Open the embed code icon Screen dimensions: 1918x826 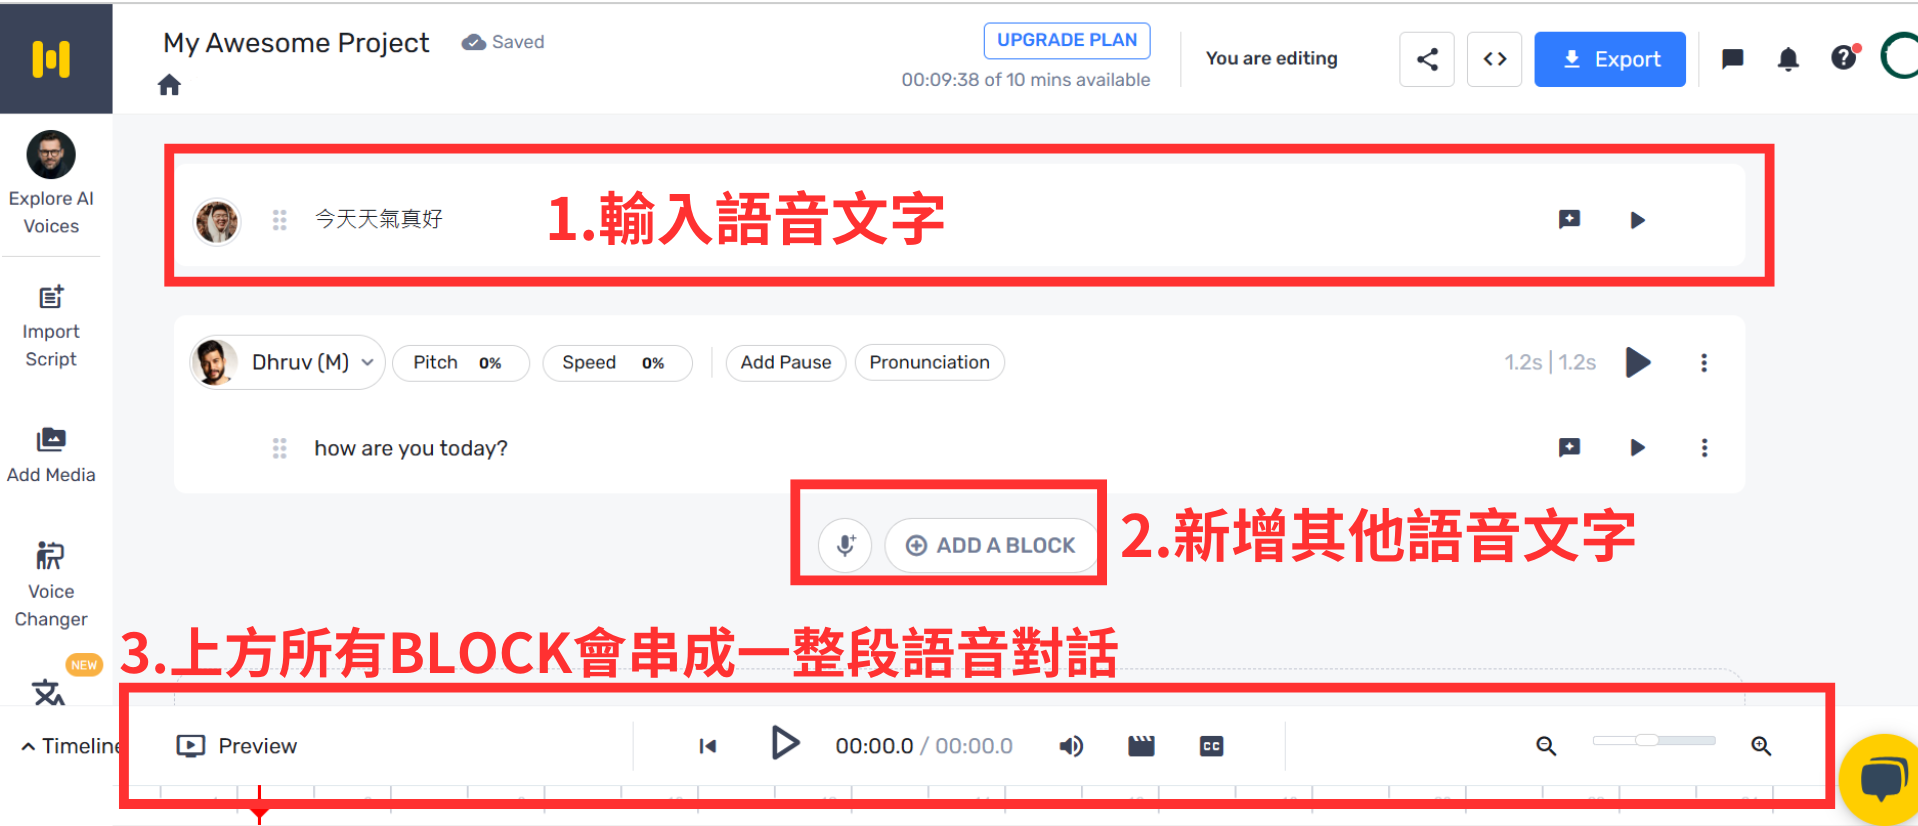(x=1494, y=59)
